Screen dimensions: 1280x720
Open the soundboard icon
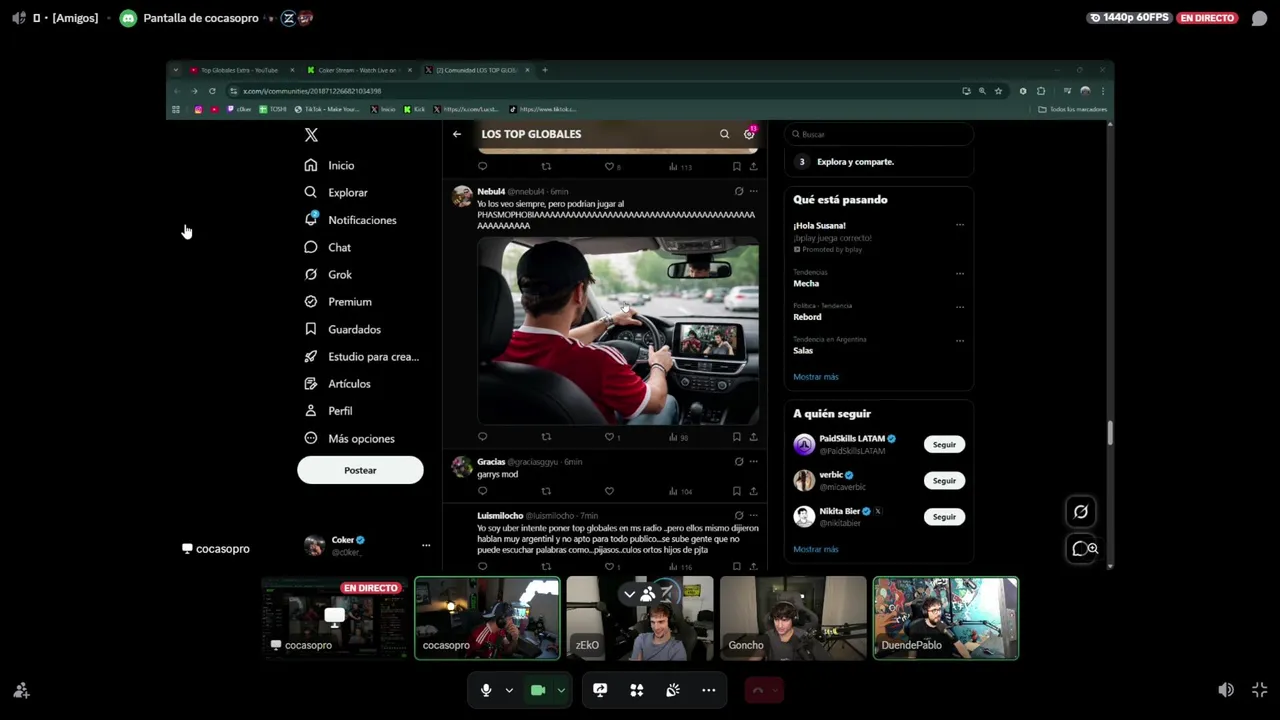pos(673,690)
